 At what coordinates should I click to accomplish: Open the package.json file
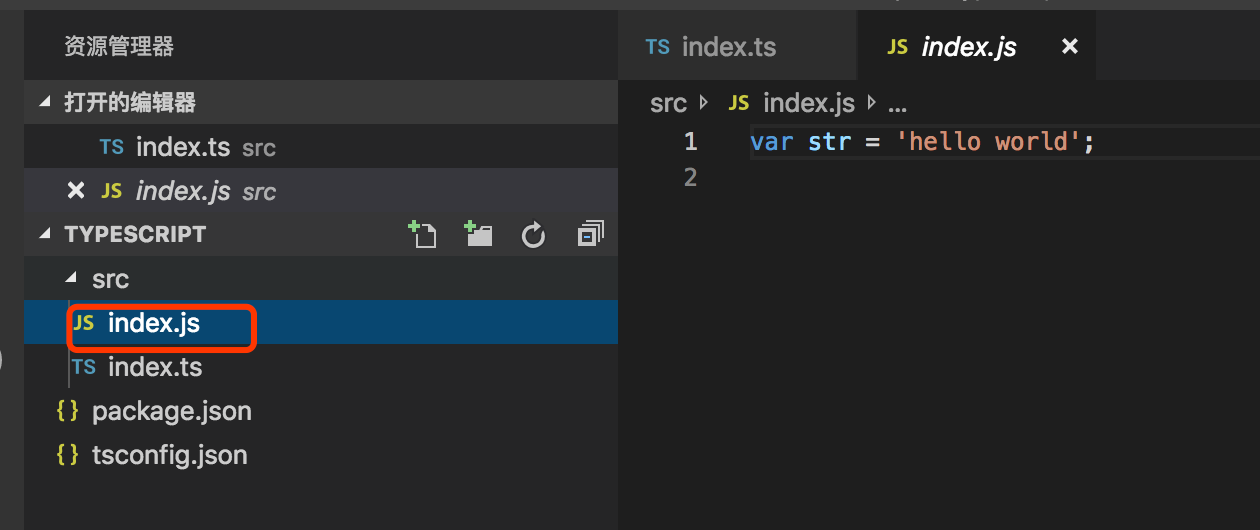pos(171,411)
